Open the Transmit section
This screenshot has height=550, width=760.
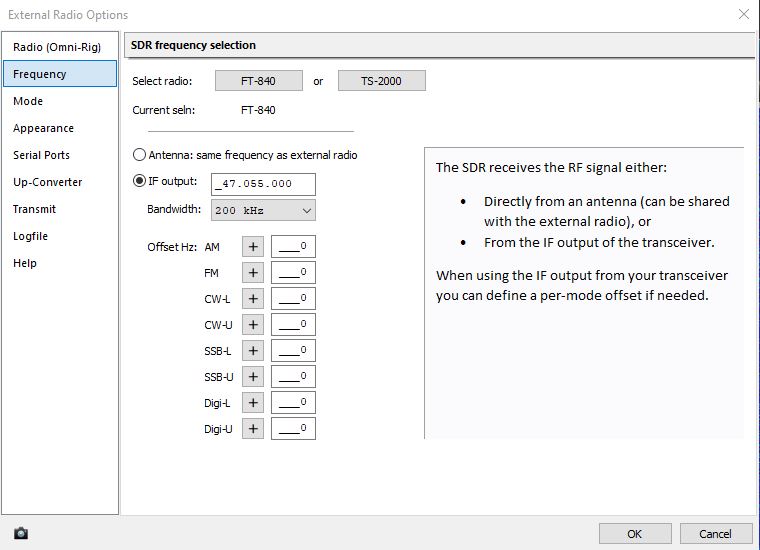(34, 209)
